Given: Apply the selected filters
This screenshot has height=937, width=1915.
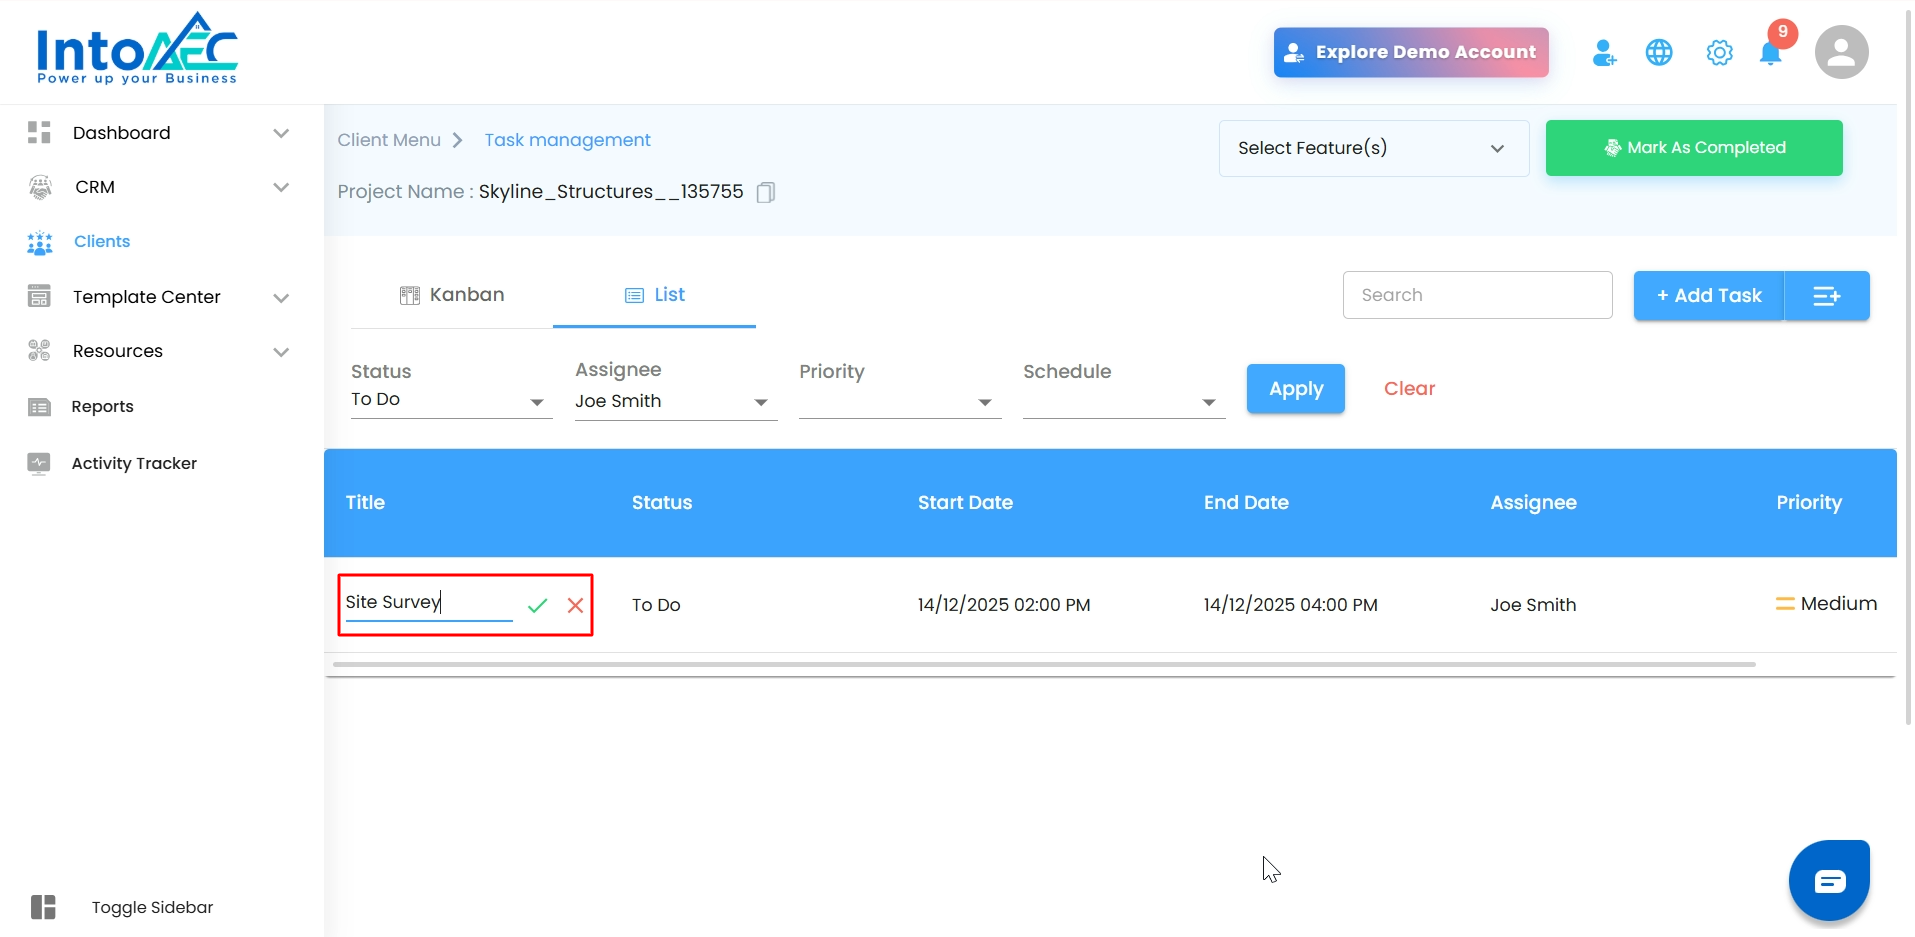Looking at the screenshot, I should [x=1296, y=389].
